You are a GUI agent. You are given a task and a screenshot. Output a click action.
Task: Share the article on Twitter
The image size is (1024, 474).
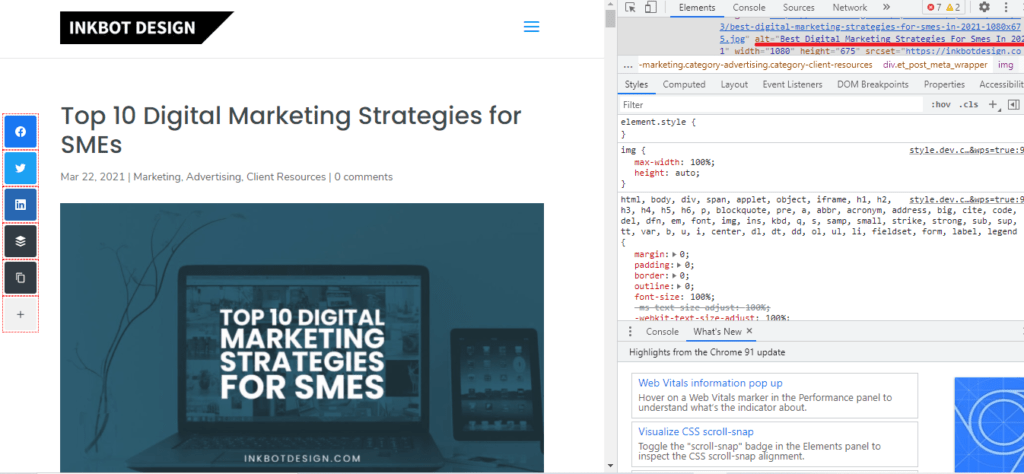(x=20, y=168)
